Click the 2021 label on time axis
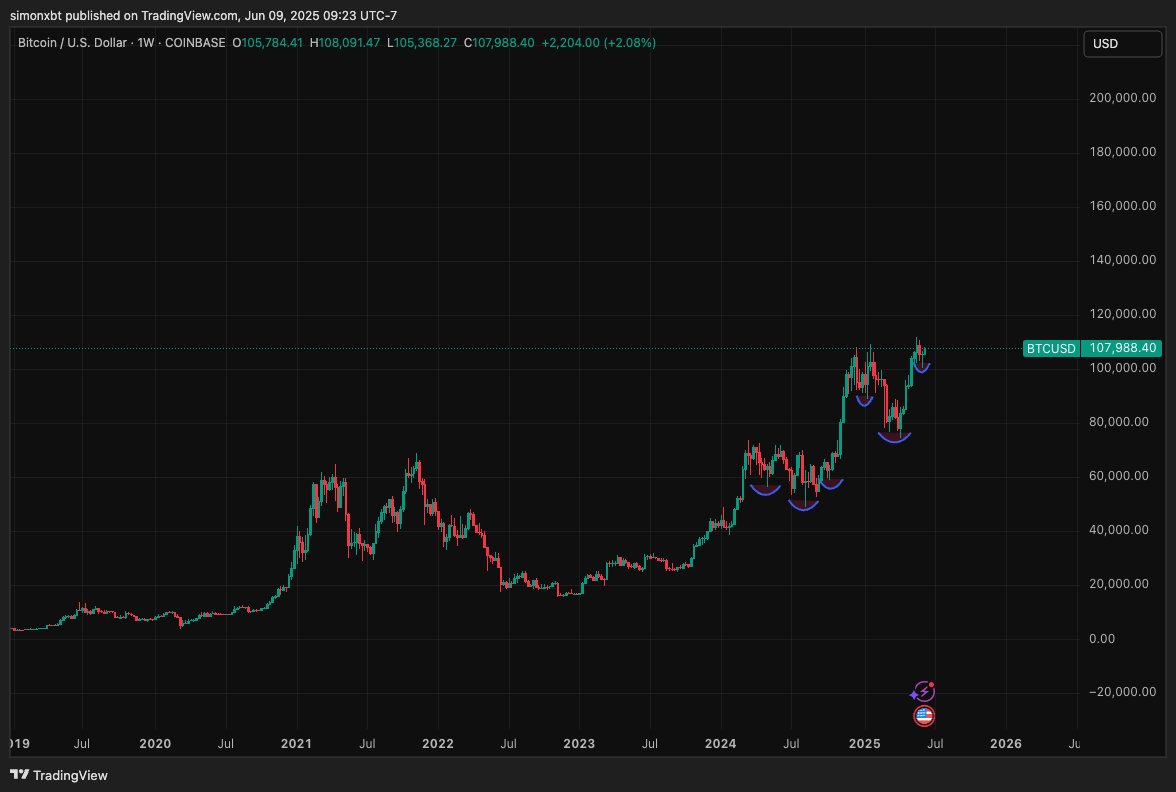The image size is (1176, 792). pyautogui.click(x=296, y=744)
